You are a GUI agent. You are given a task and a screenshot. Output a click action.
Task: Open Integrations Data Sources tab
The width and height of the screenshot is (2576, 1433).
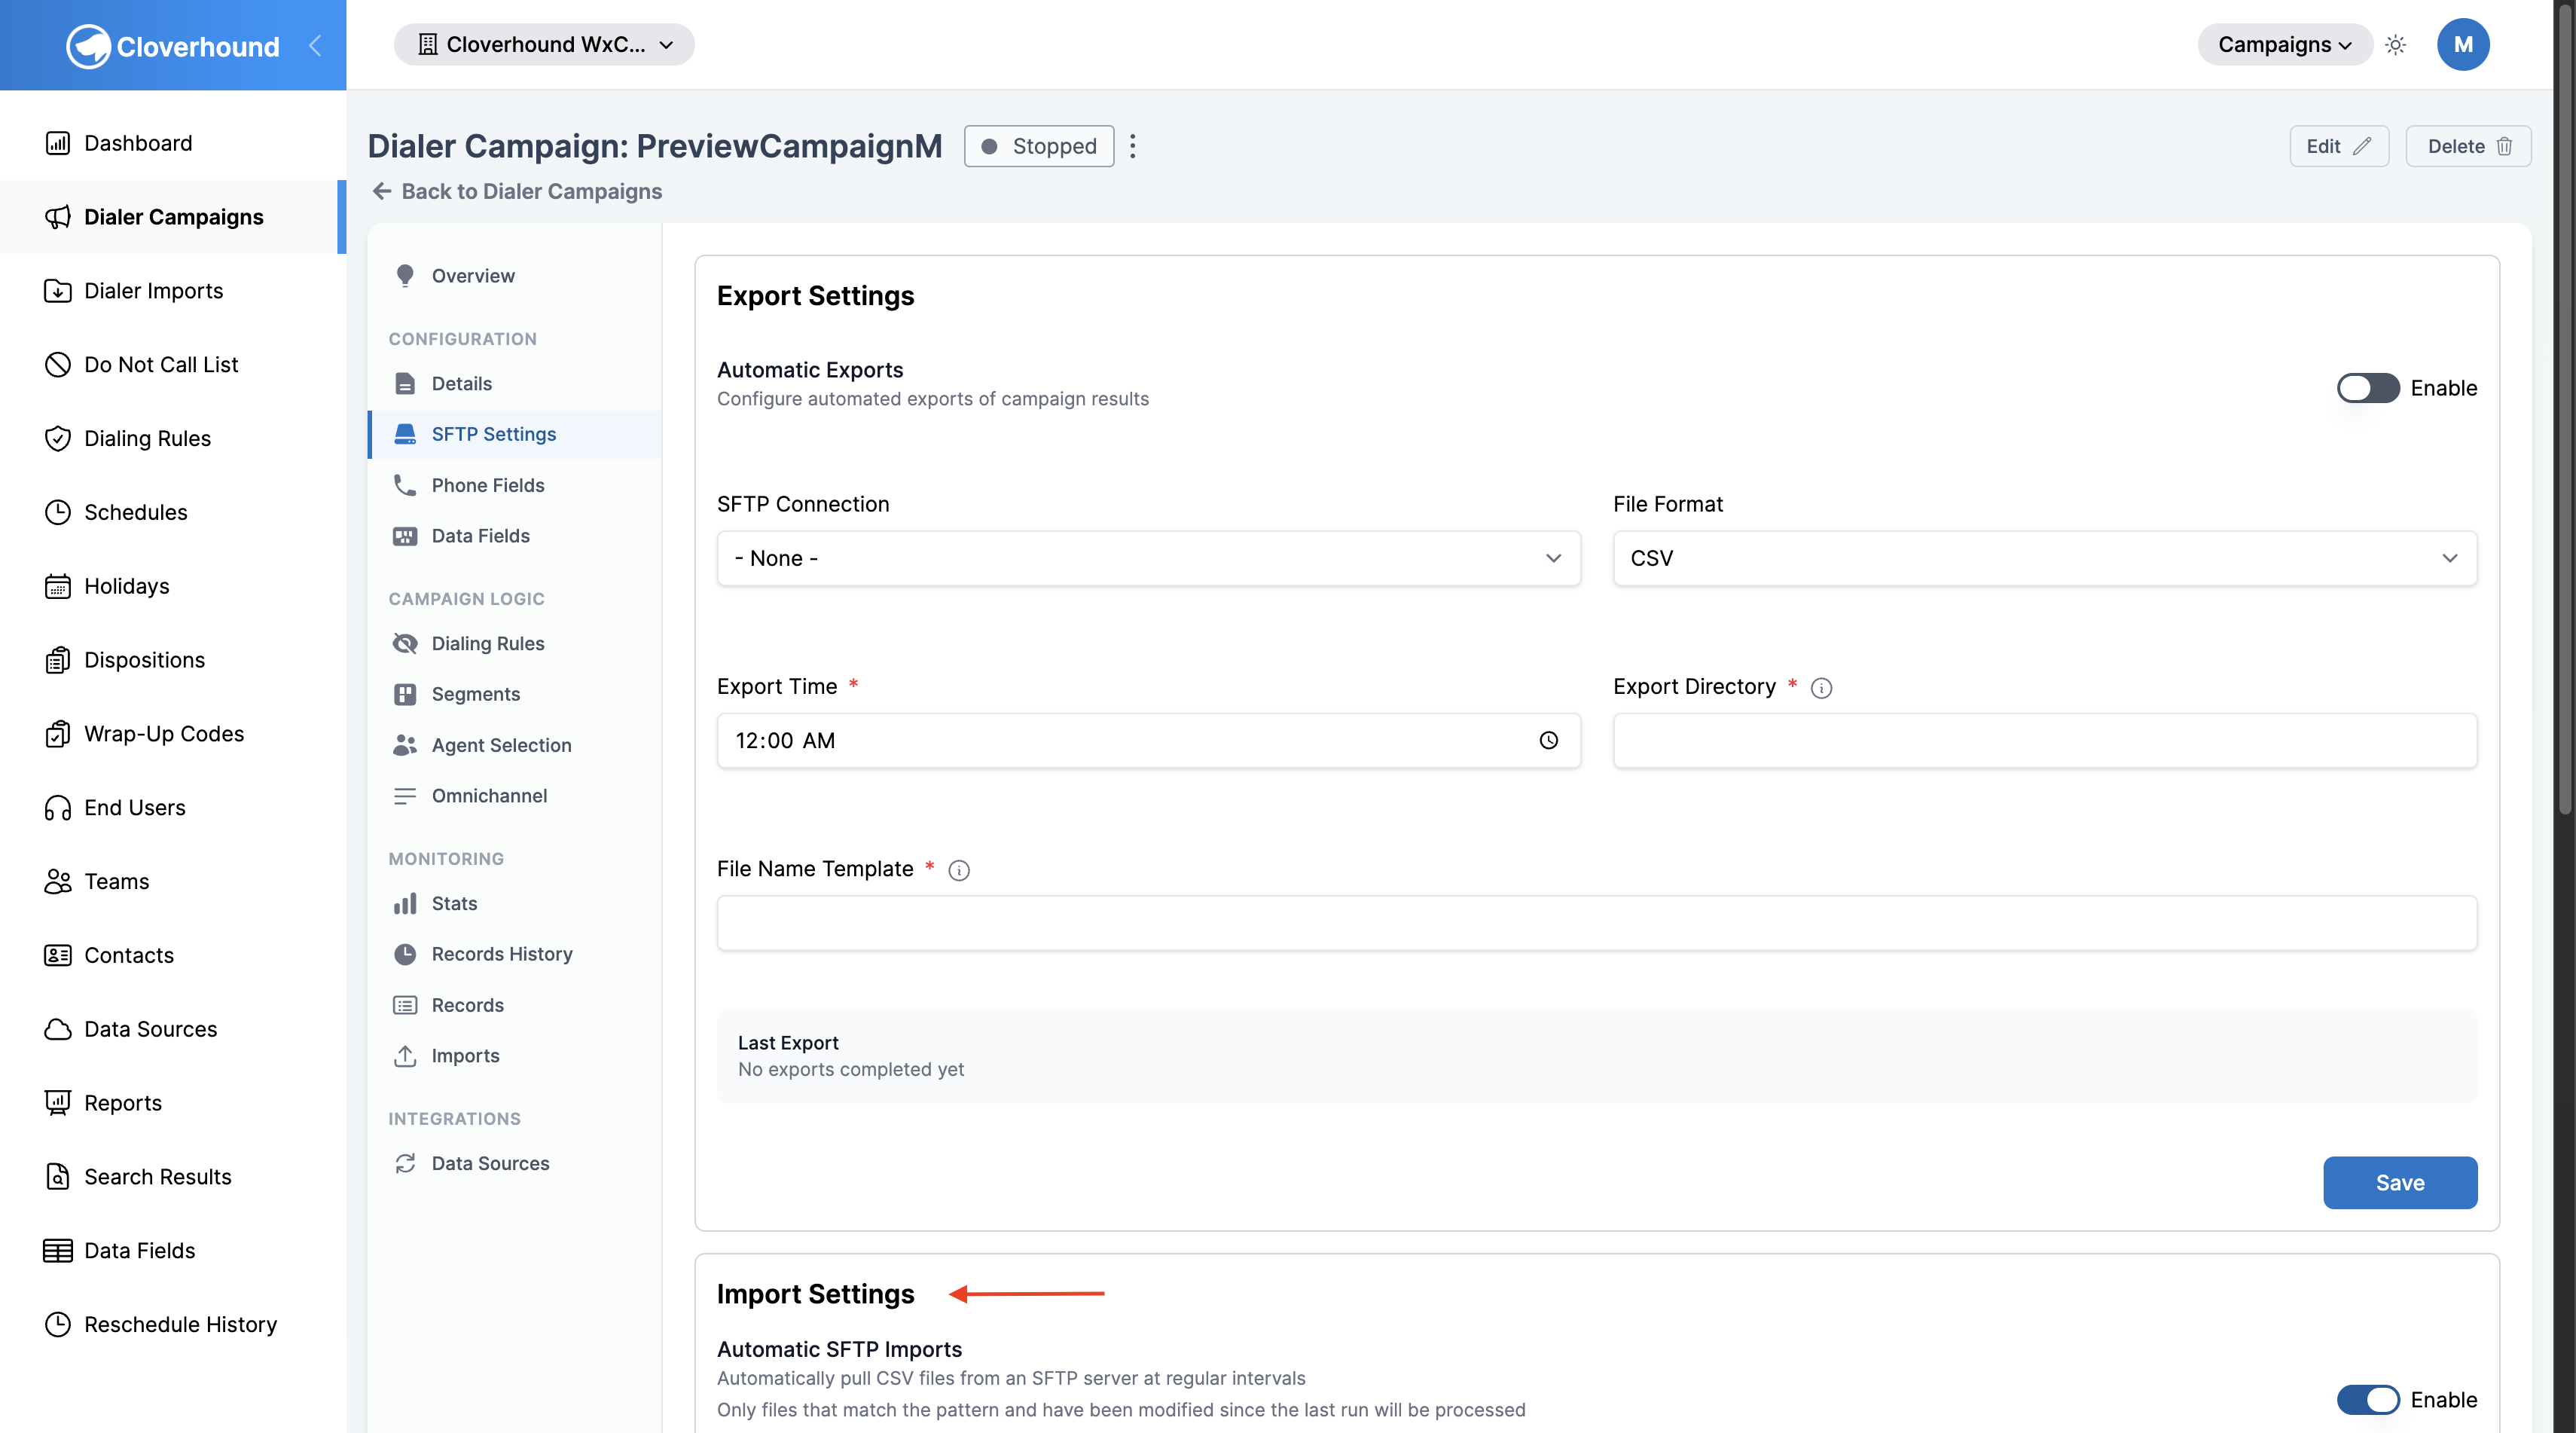514,1164
